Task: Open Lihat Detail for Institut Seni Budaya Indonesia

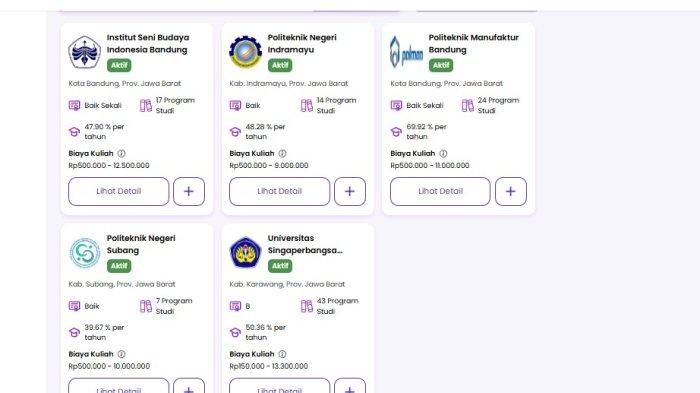Action: (x=119, y=192)
